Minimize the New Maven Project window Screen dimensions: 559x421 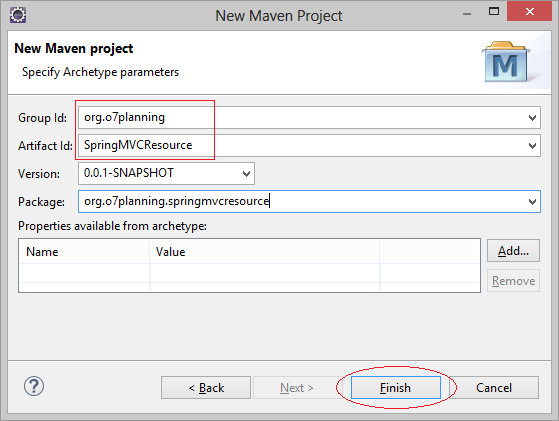coord(467,14)
